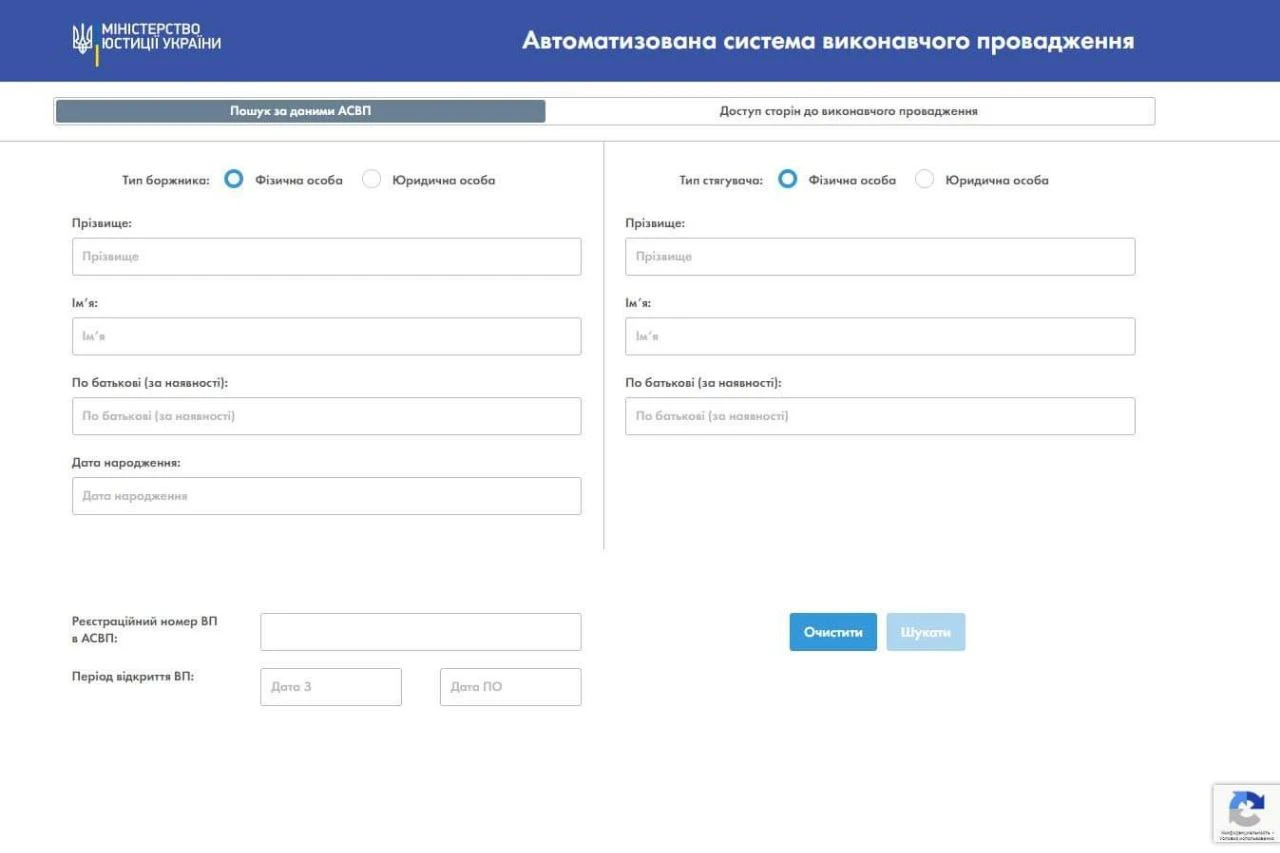Click the Шукати button

[925, 631]
